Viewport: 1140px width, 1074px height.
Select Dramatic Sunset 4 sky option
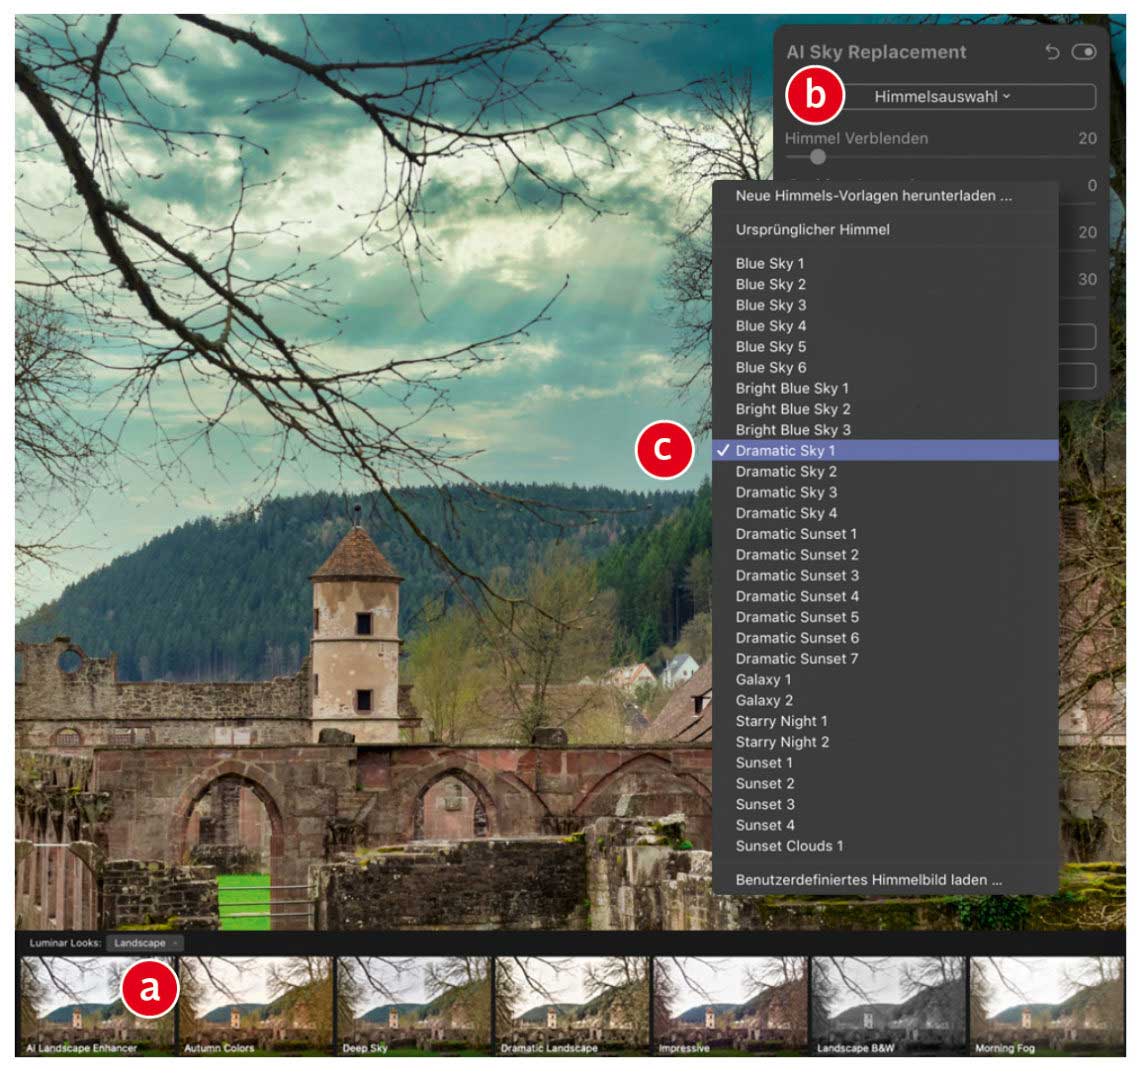(797, 596)
